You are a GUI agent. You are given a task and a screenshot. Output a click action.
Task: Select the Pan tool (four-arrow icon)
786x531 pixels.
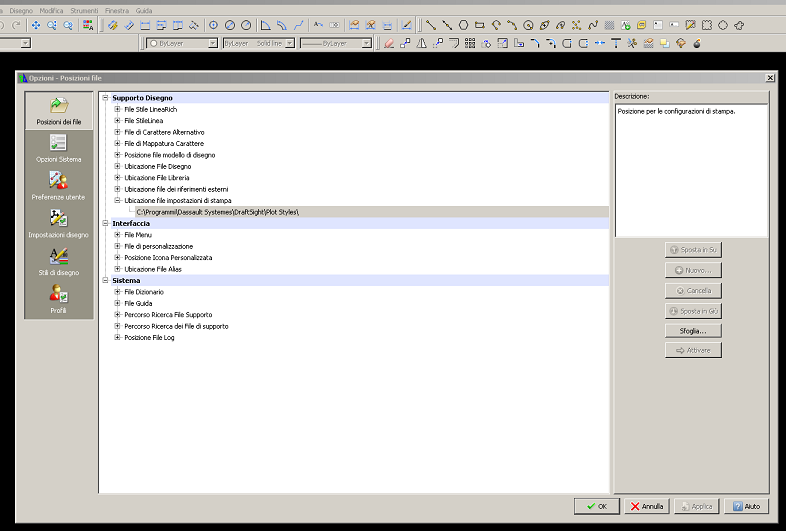(36, 25)
